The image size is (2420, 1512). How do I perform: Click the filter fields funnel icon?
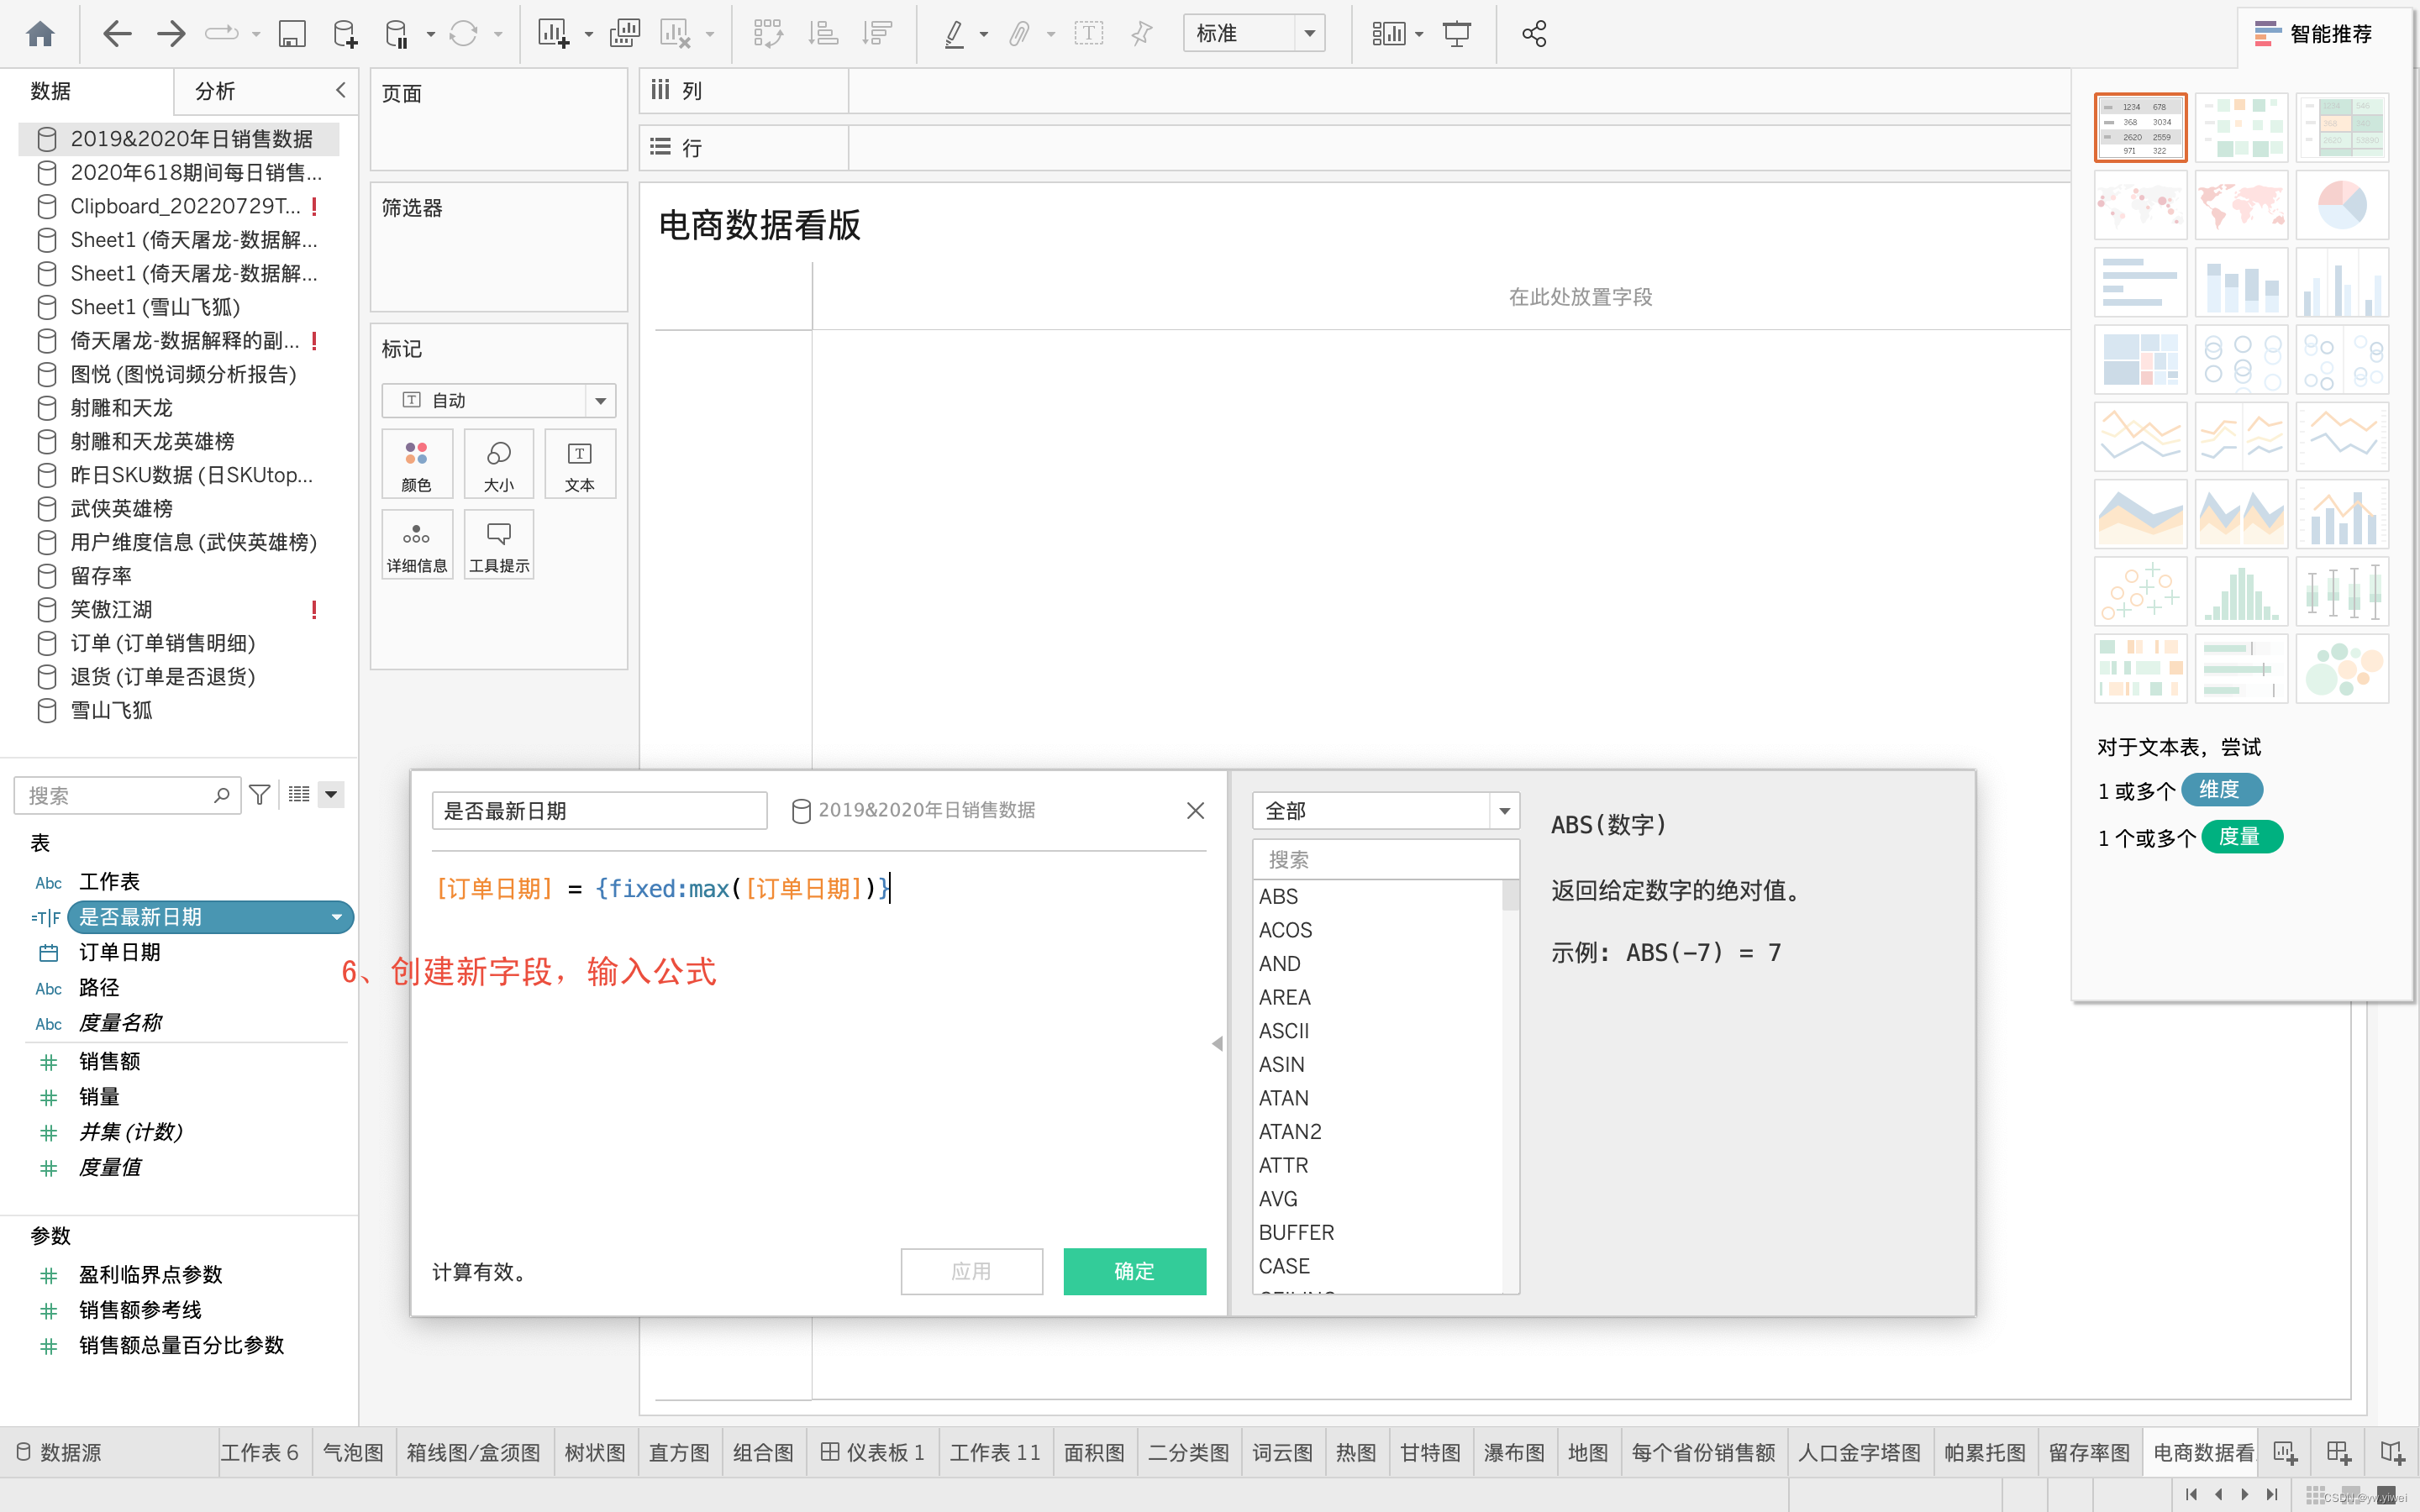click(x=260, y=795)
